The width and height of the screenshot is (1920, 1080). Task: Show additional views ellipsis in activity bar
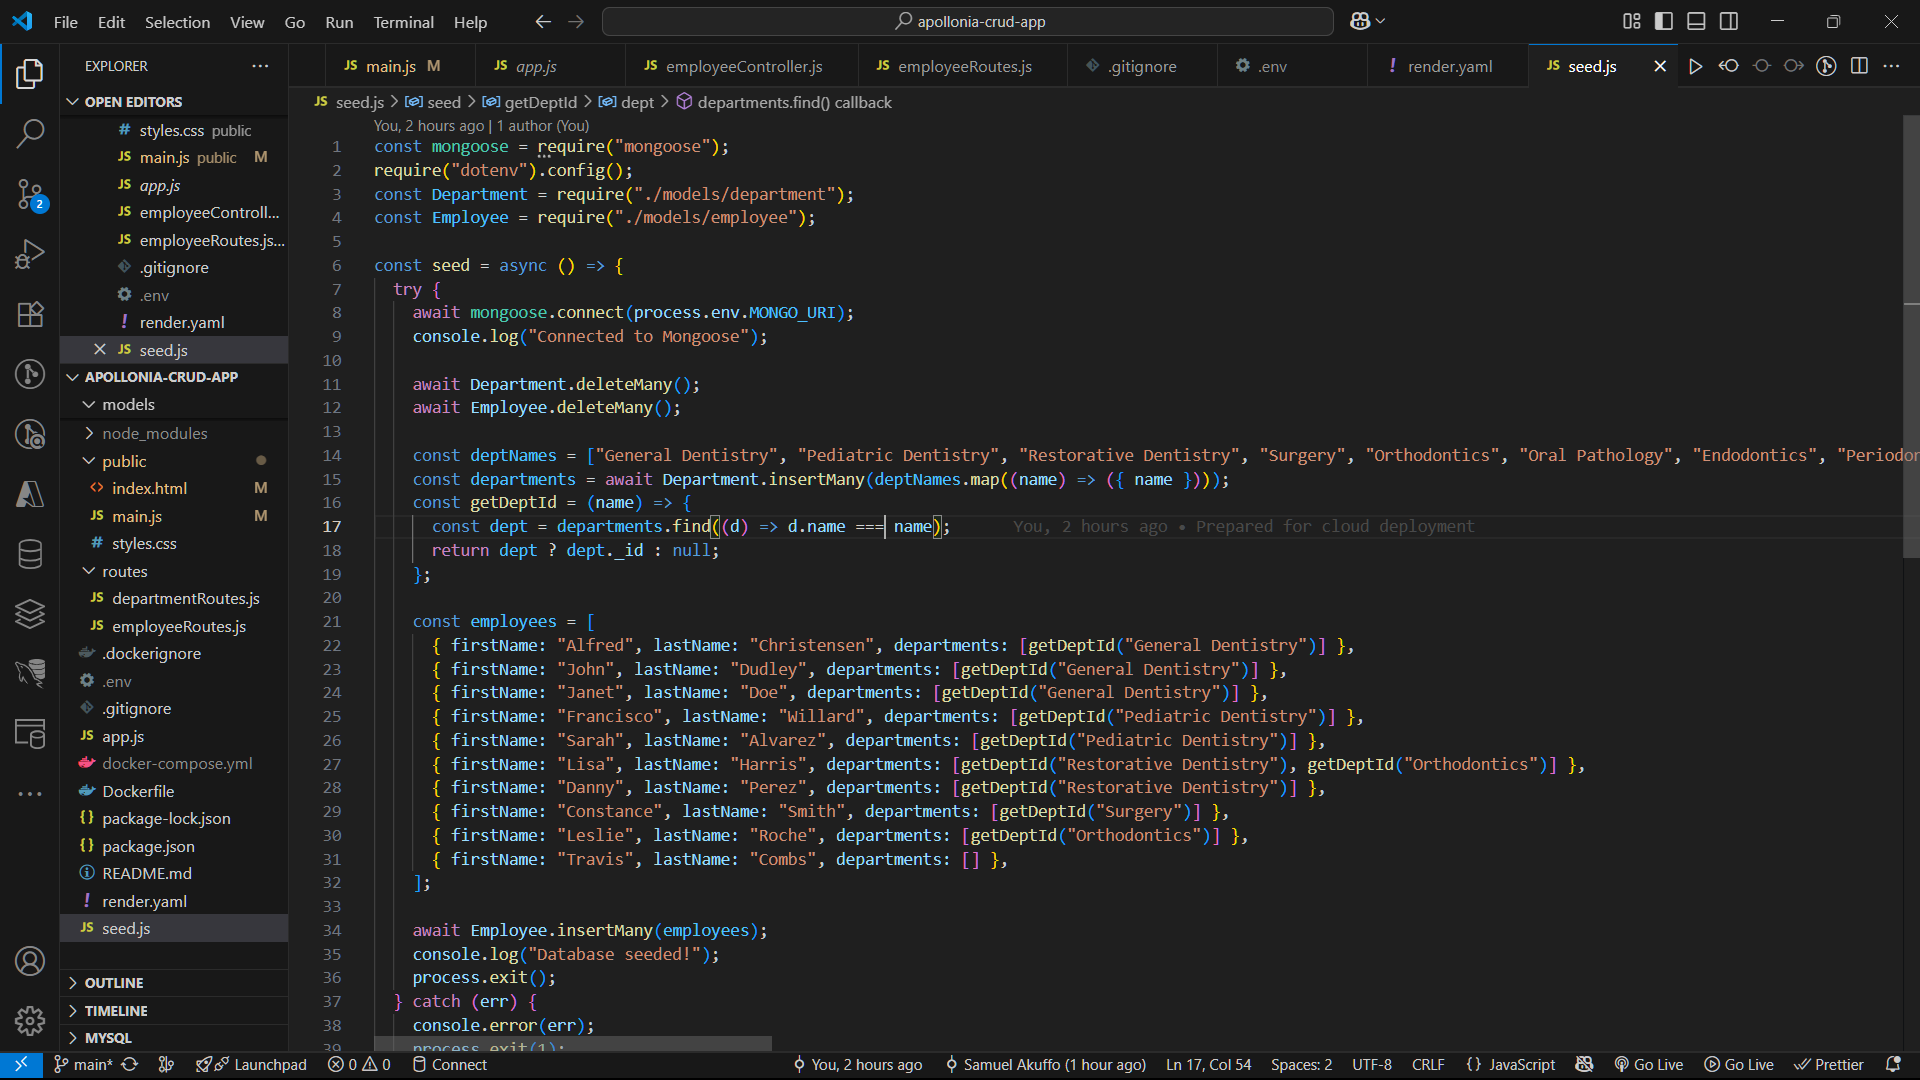[30, 794]
